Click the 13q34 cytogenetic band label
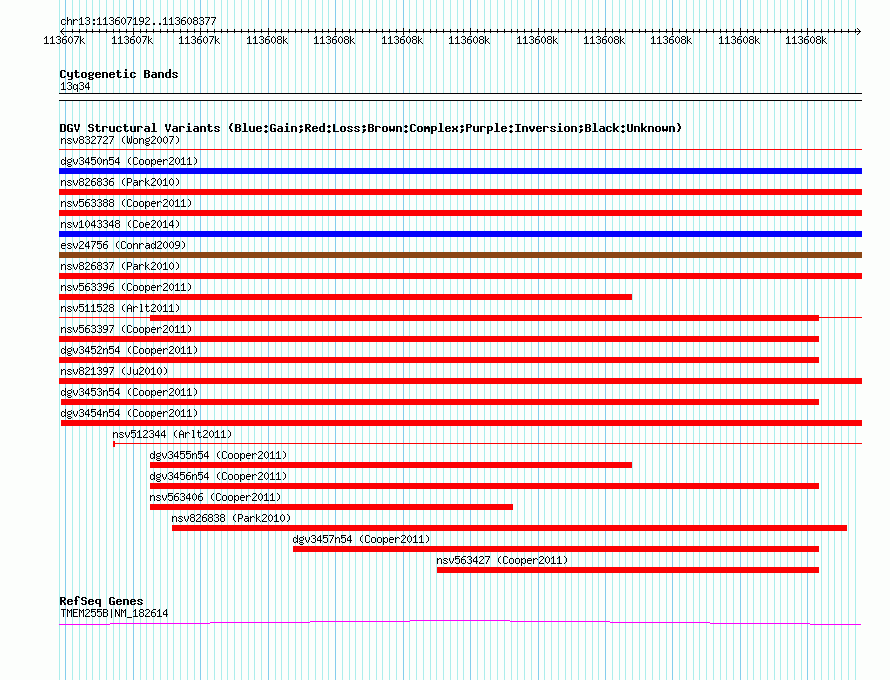The image size is (890, 680). (x=75, y=86)
